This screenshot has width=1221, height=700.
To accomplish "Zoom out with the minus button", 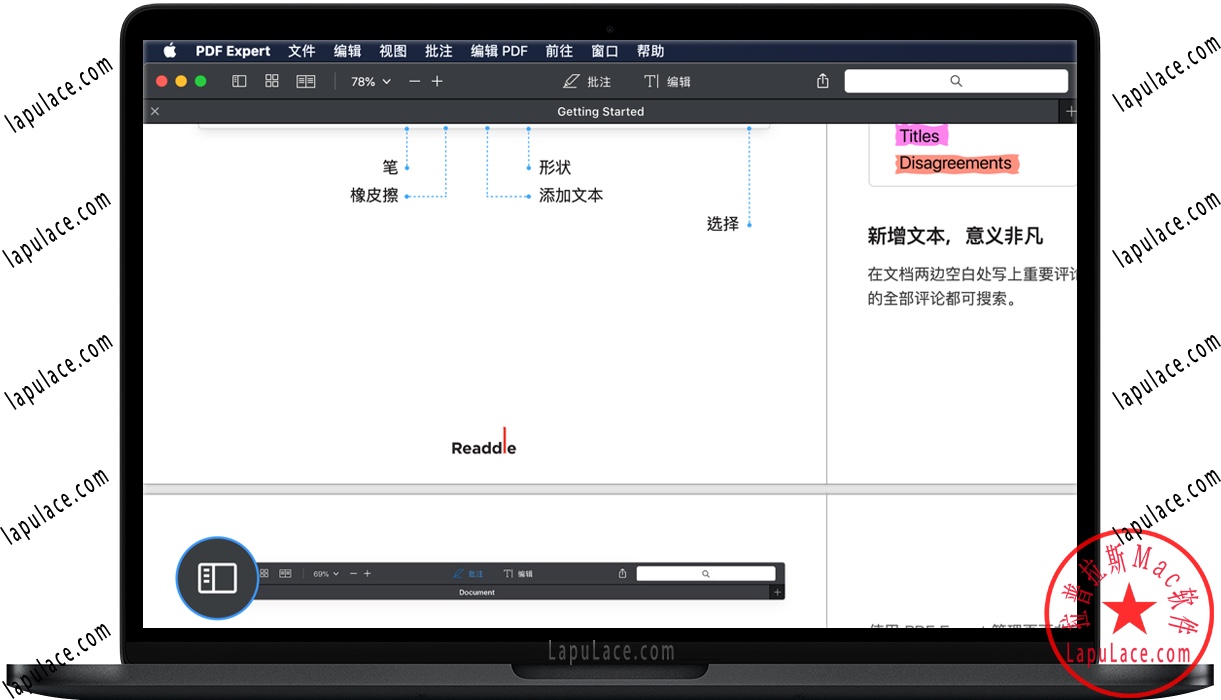I will (x=414, y=81).
